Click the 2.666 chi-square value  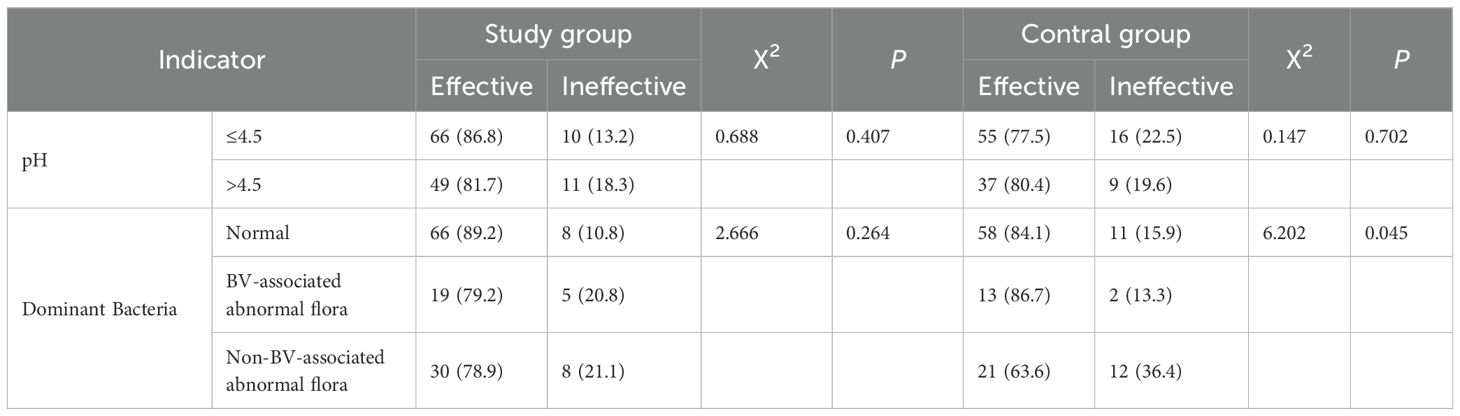point(738,233)
